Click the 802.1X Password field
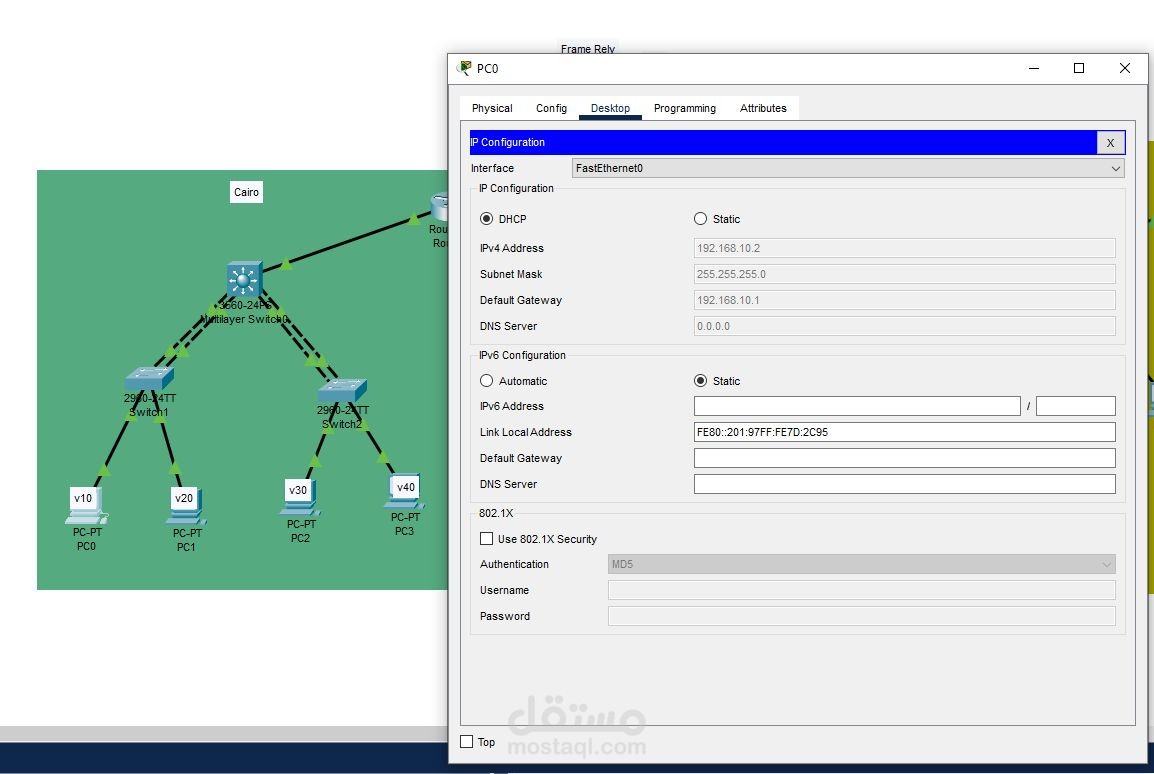Viewport: 1154px width, 774px height. (862, 616)
